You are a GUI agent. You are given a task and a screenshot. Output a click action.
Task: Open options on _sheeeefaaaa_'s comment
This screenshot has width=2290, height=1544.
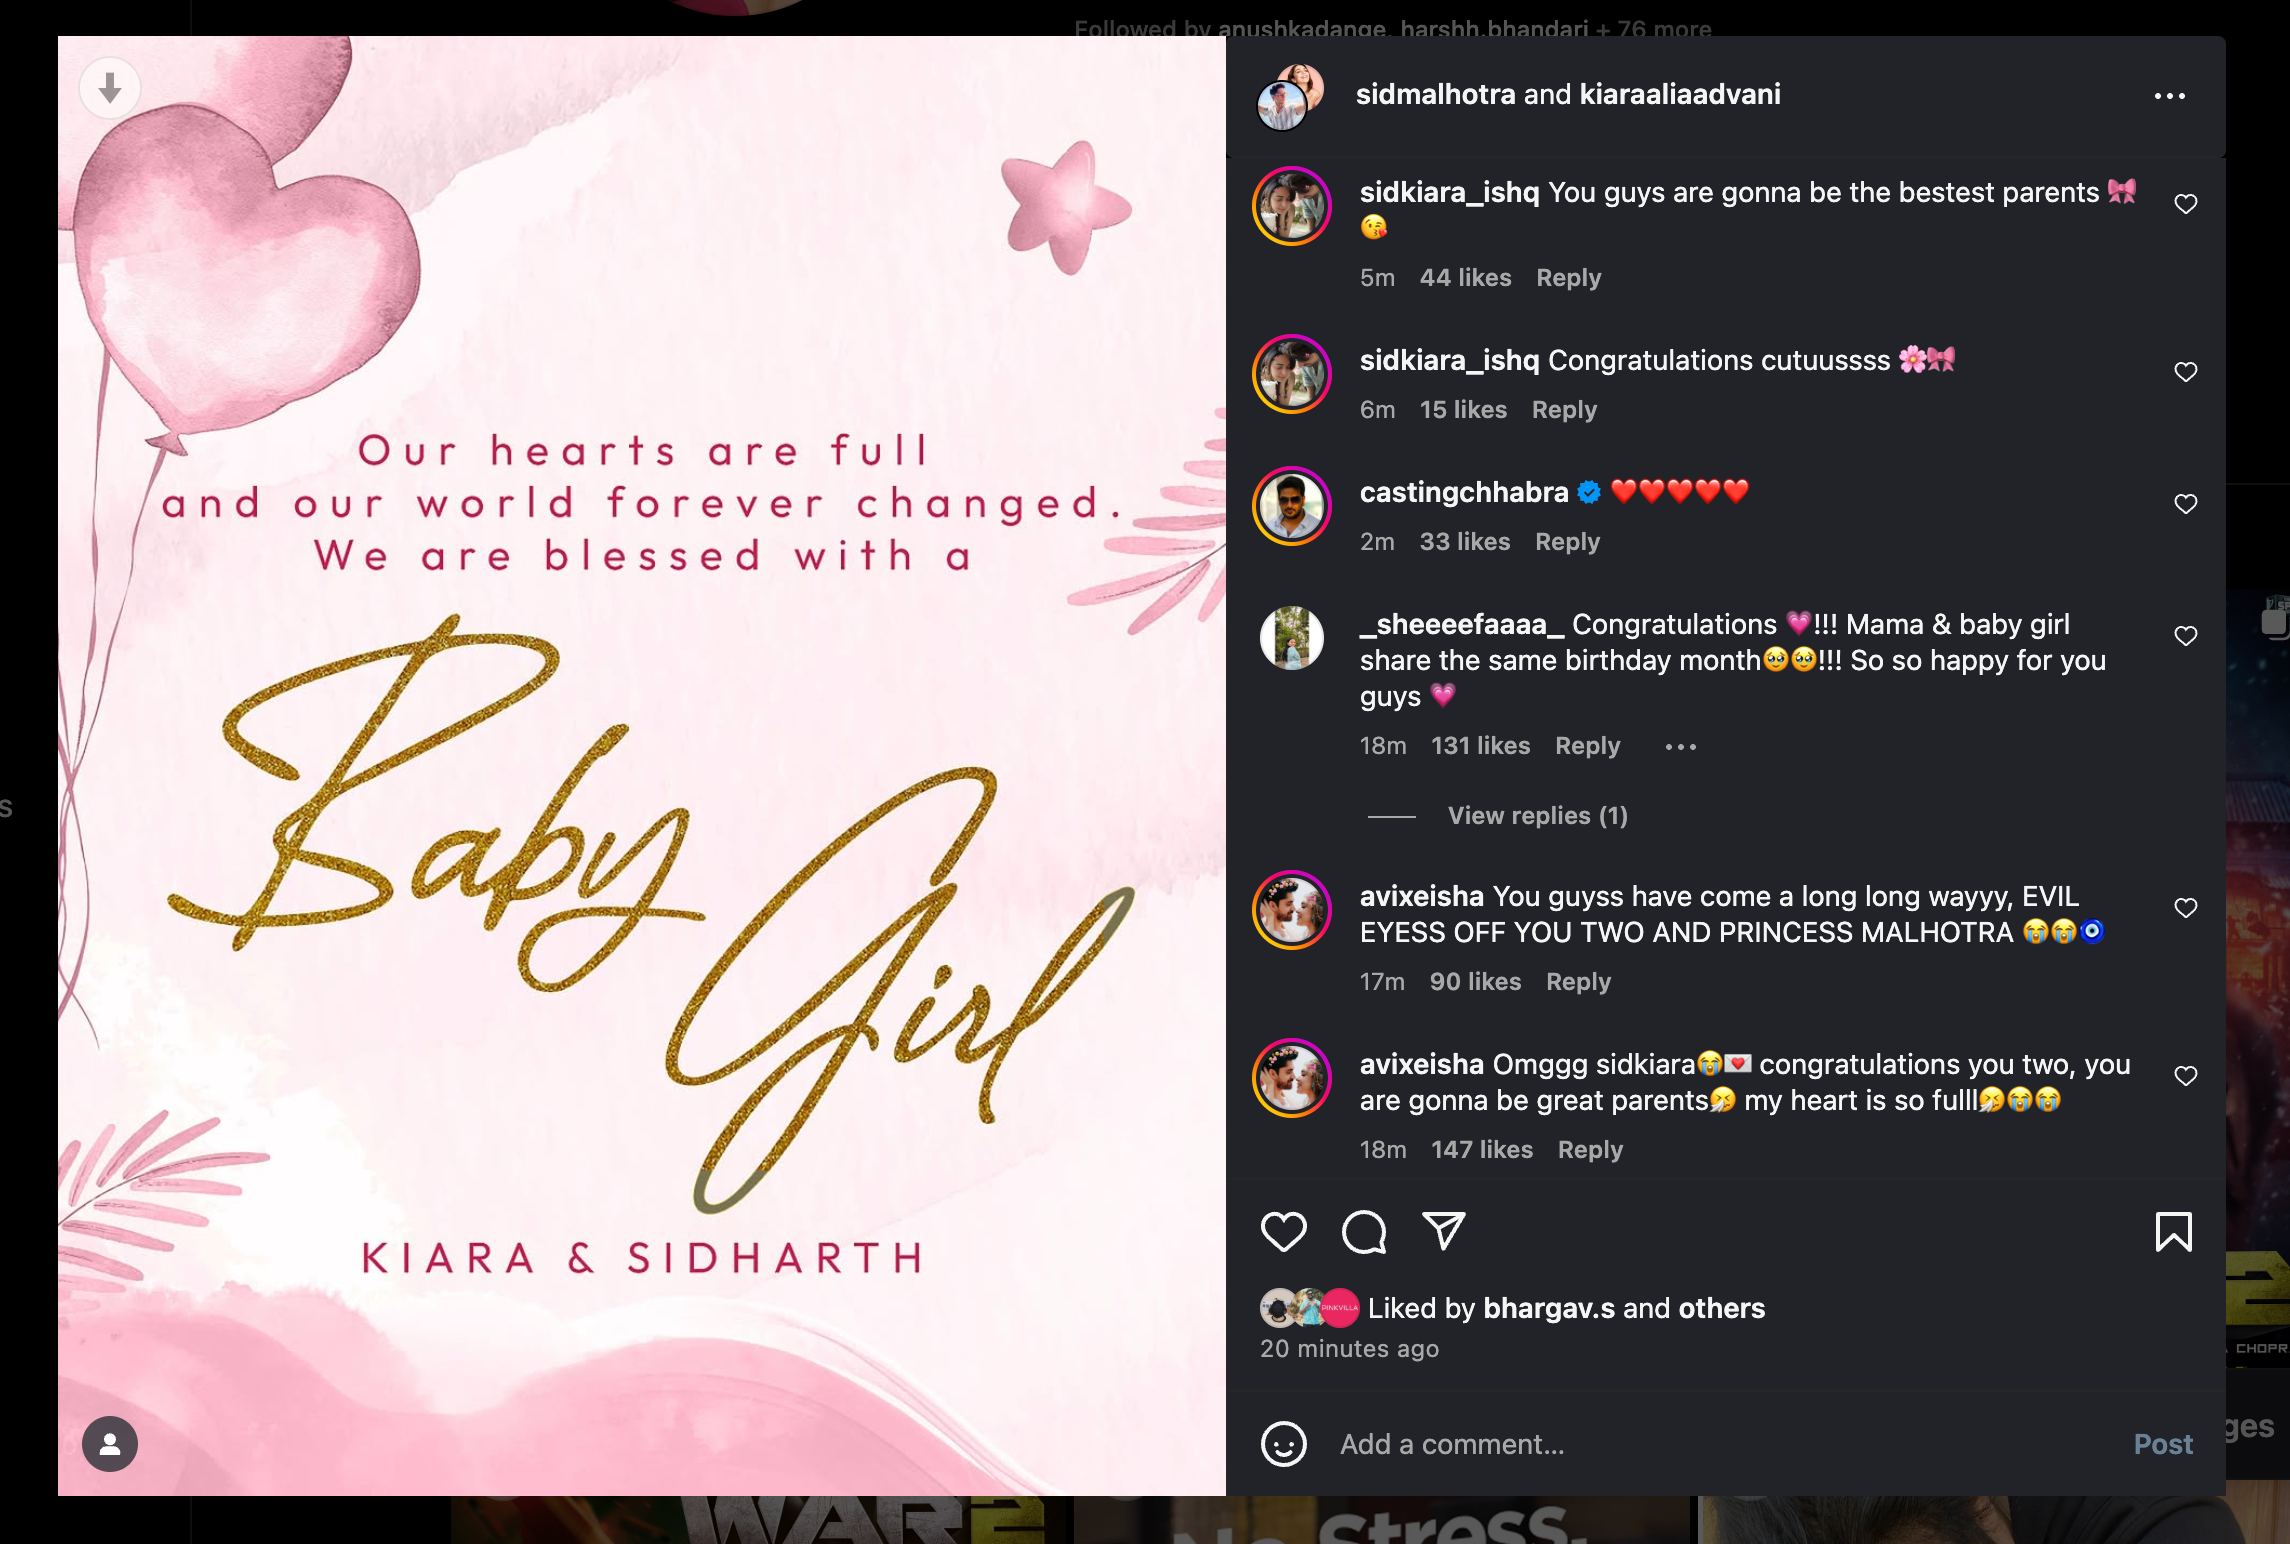[x=1680, y=746]
